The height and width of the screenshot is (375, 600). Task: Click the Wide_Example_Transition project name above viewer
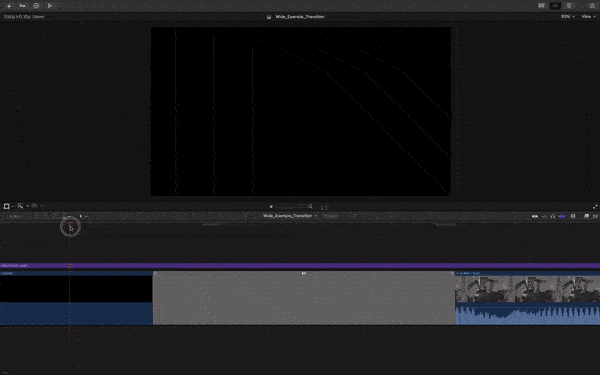(x=300, y=17)
